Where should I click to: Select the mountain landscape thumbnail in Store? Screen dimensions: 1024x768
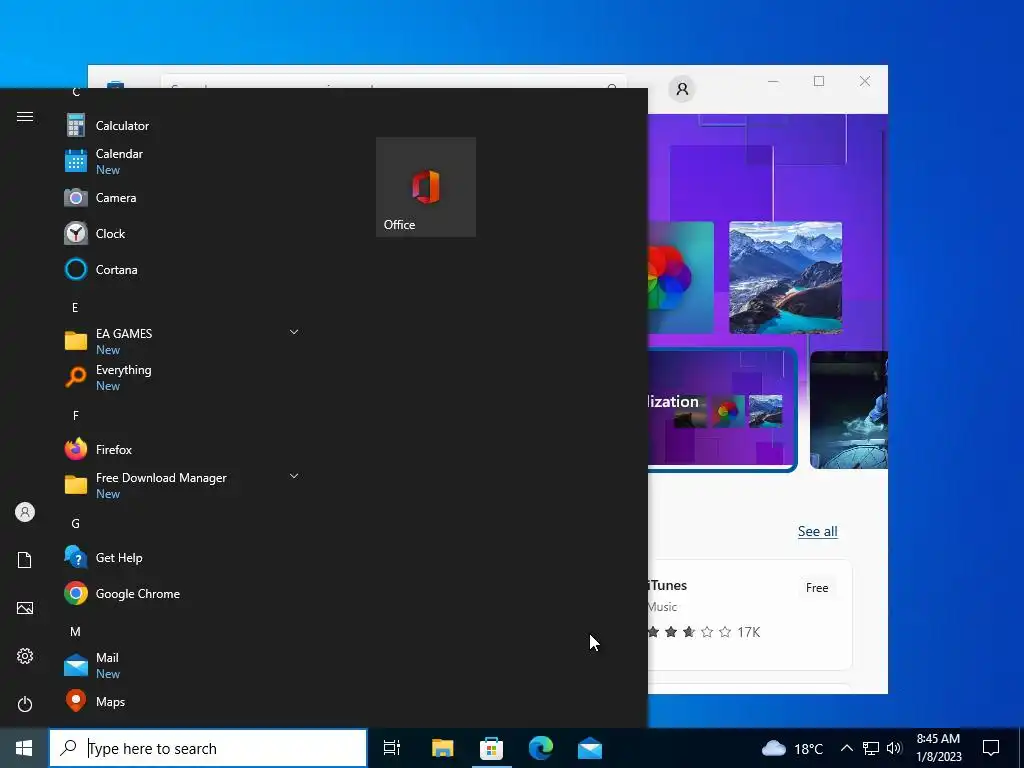(x=785, y=278)
